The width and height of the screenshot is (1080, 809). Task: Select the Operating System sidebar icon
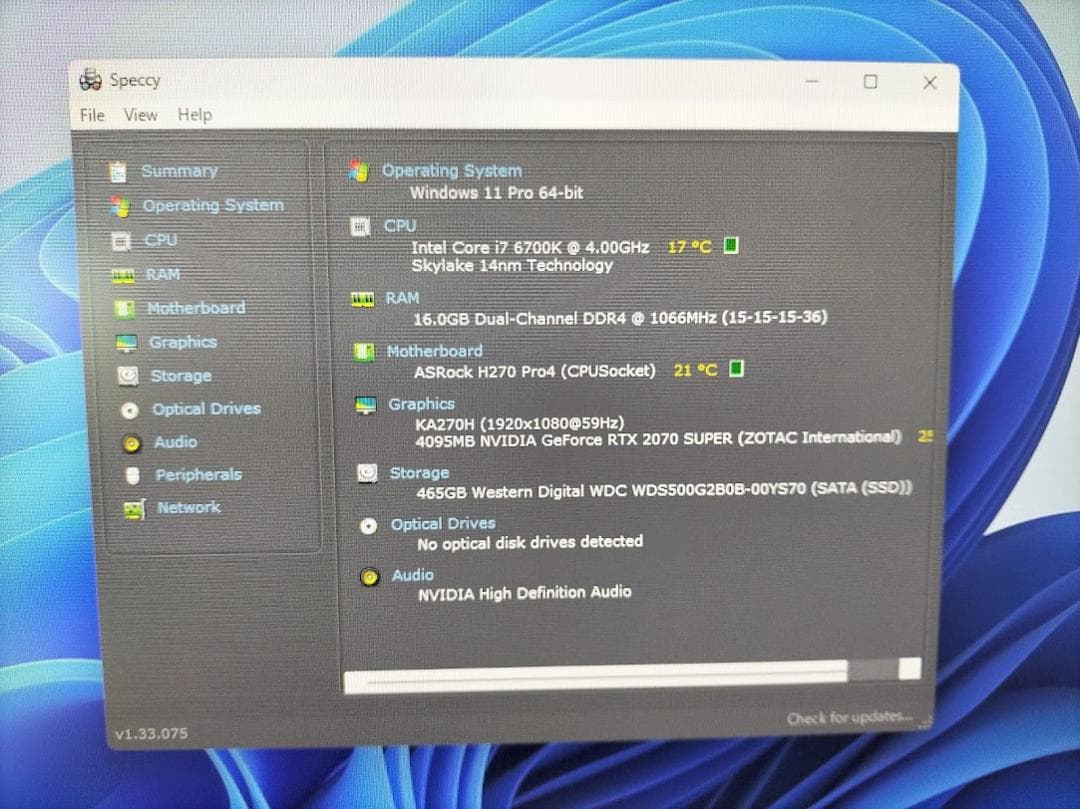coord(121,206)
